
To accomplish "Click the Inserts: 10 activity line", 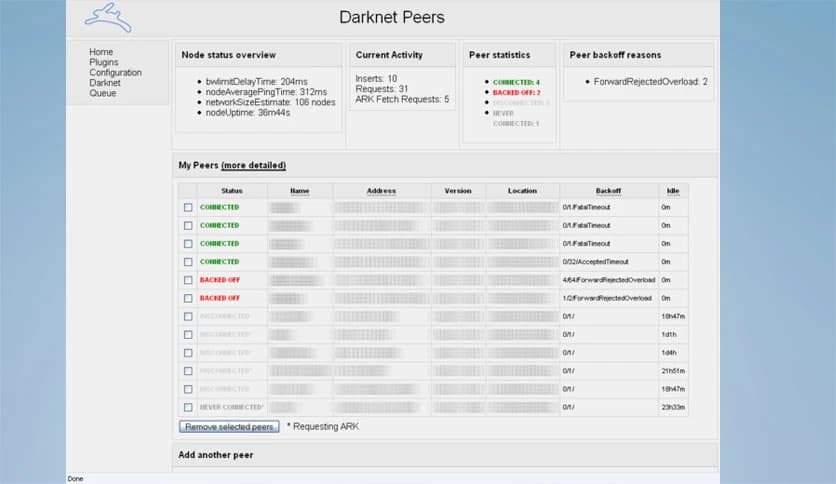I will pyautogui.click(x=376, y=78).
